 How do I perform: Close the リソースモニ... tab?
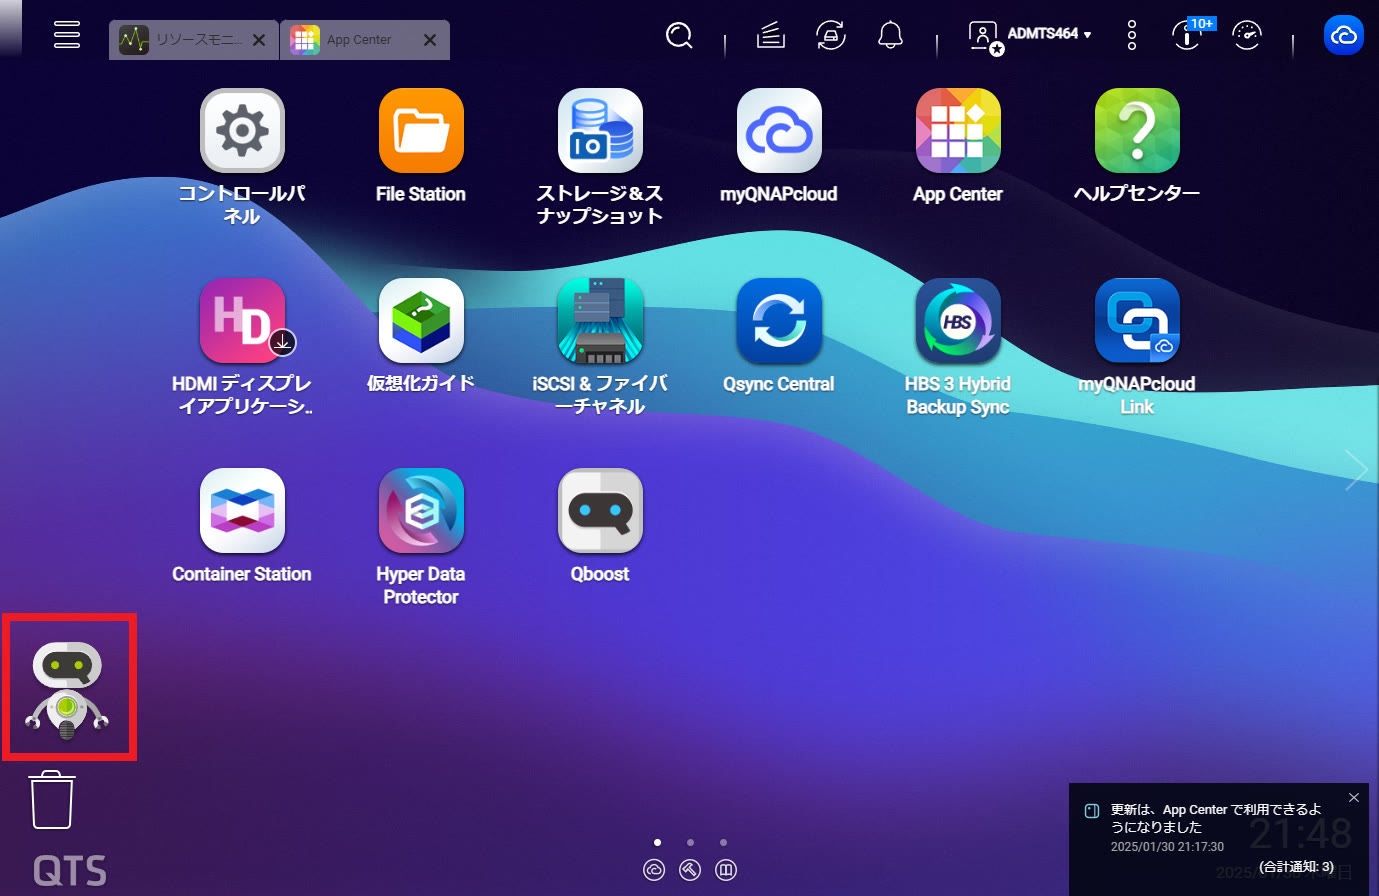pos(259,40)
